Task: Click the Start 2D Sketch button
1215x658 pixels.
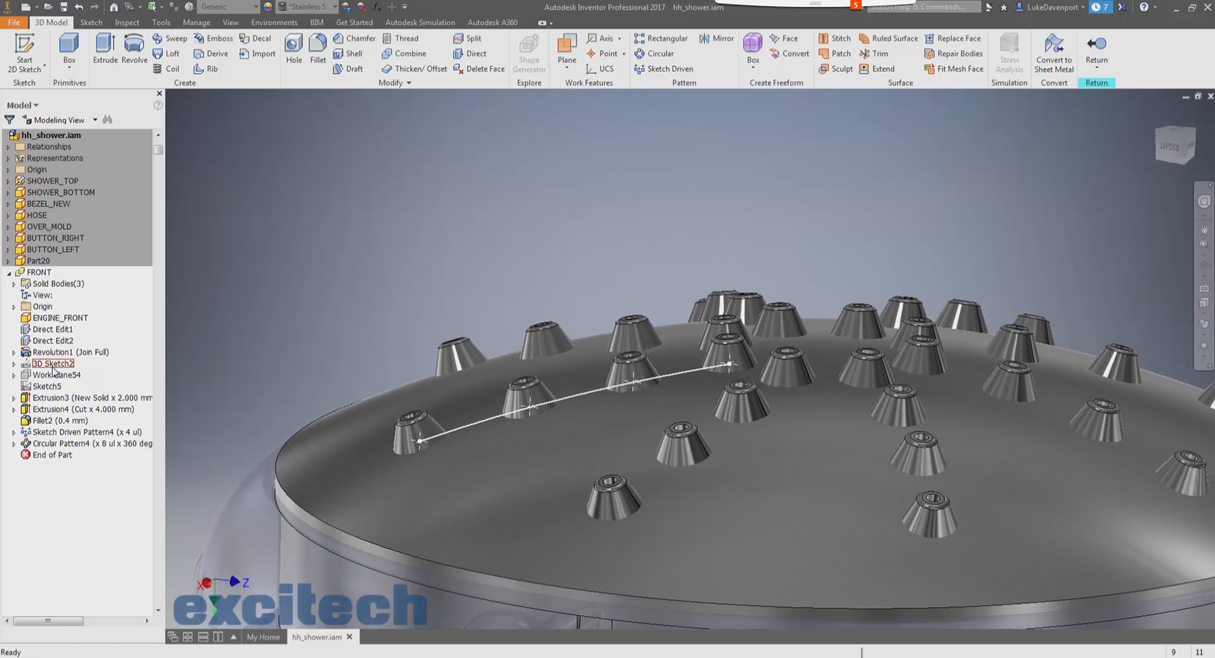Action: [x=23, y=47]
